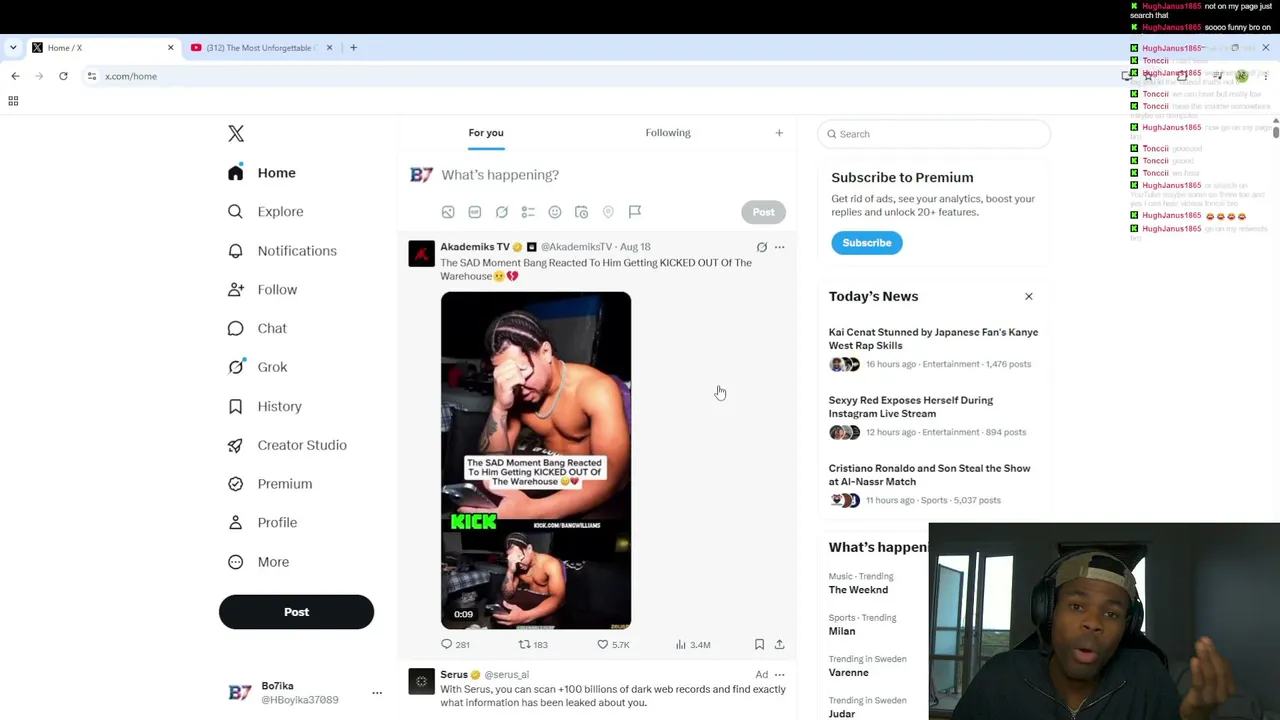
Task: Click the @AkademiksTV handle
Action: point(576,247)
